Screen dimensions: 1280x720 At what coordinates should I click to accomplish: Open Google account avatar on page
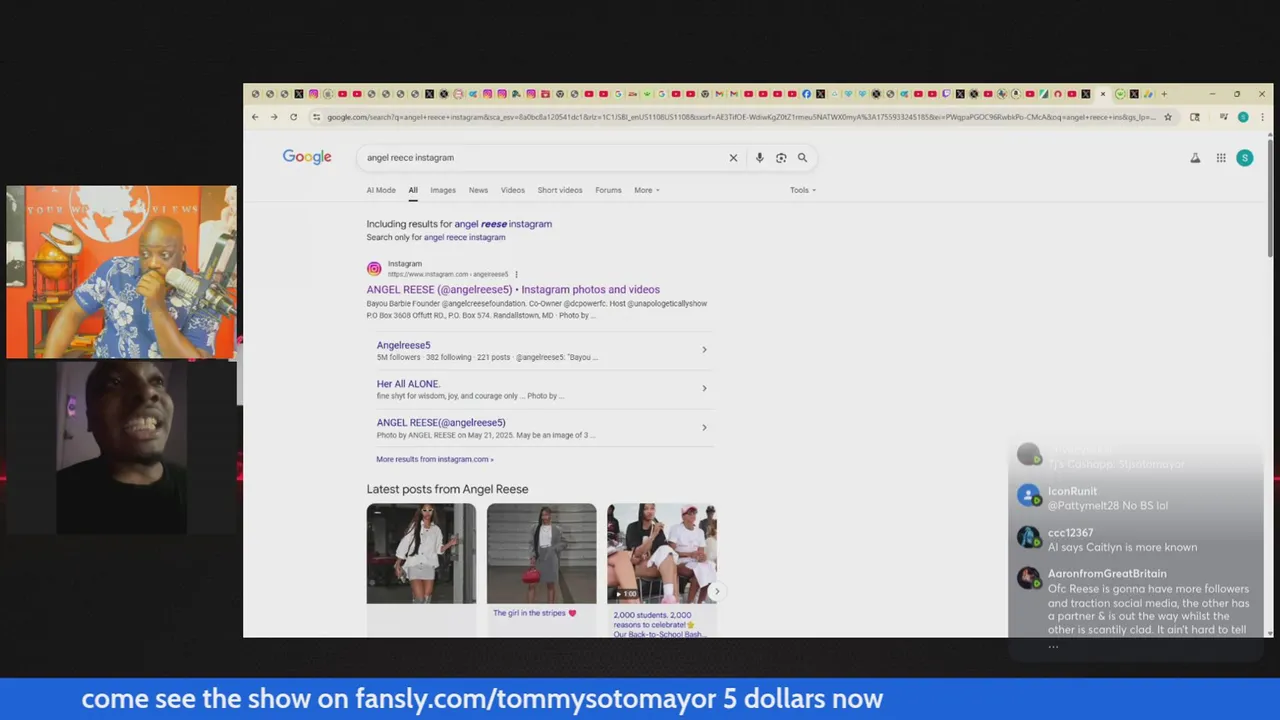click(x=1244, y=157)
